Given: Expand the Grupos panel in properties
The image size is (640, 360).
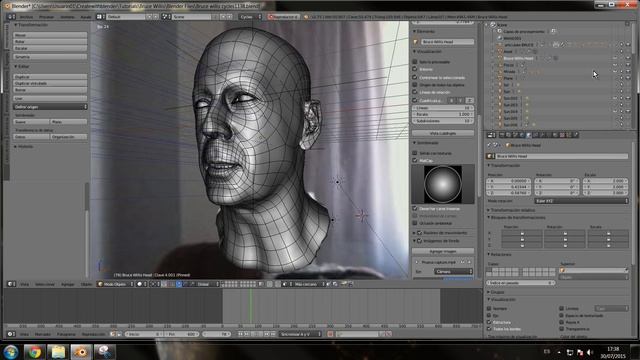Looking at the screenshot, I should coord(496,292).
